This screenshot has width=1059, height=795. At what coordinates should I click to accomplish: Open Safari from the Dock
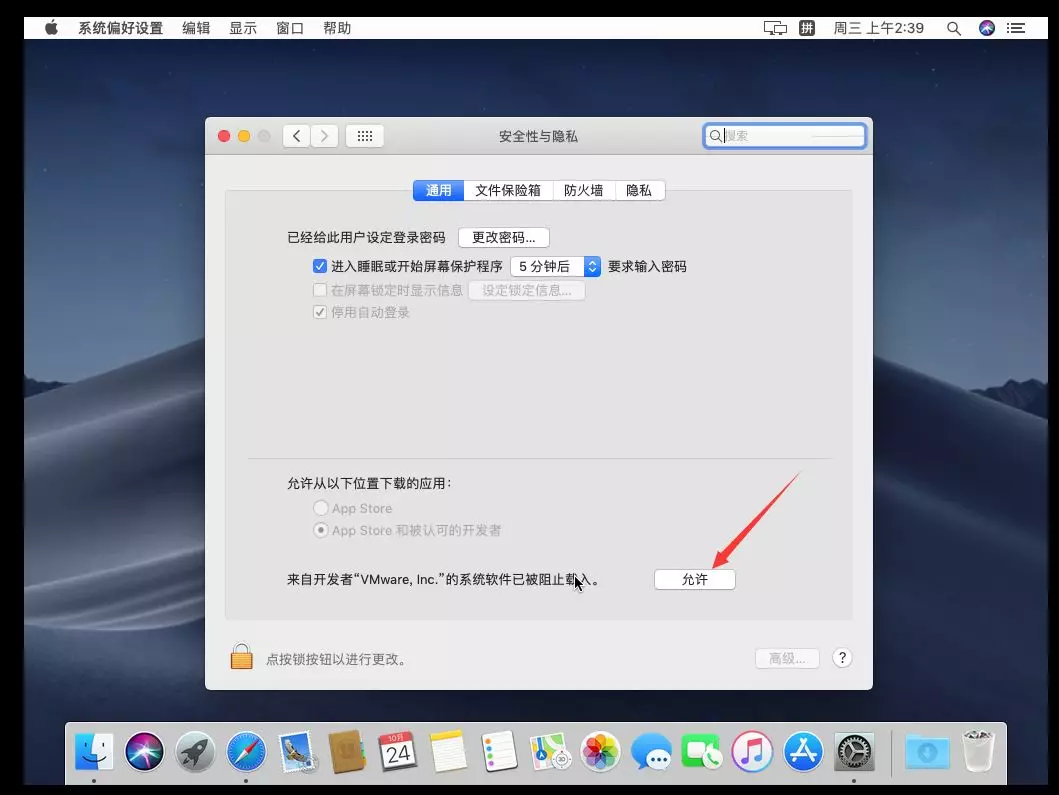coord(246,751)
